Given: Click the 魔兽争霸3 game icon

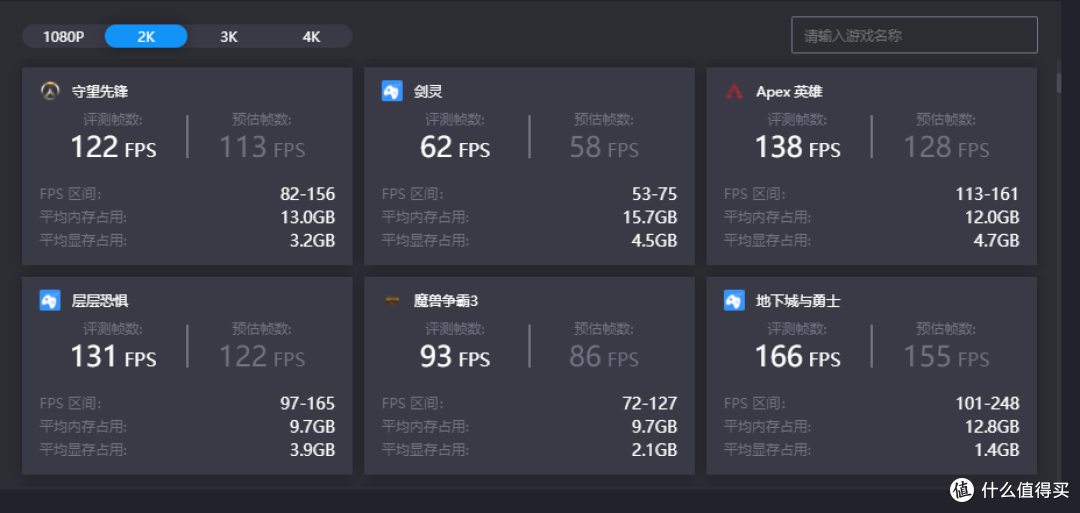Looking at the screenshot, I should (x=392, y=300).
